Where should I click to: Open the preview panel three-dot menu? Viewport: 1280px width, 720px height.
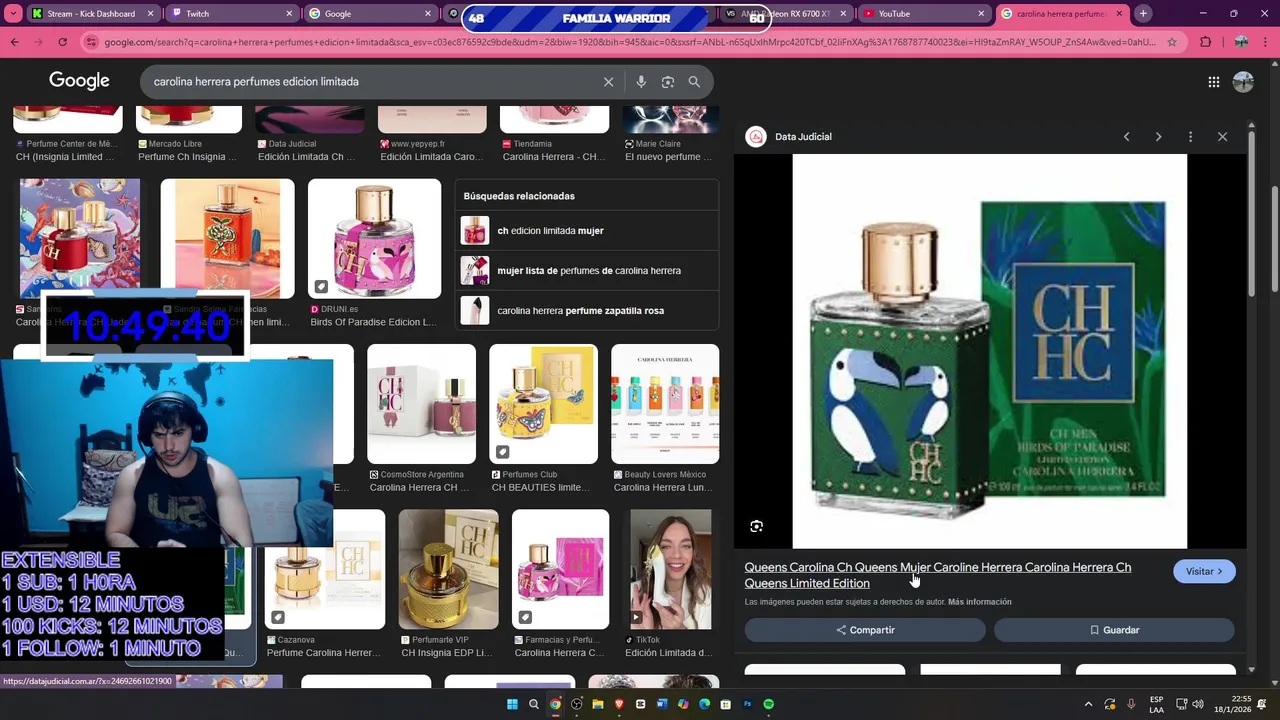(1190, 137)
